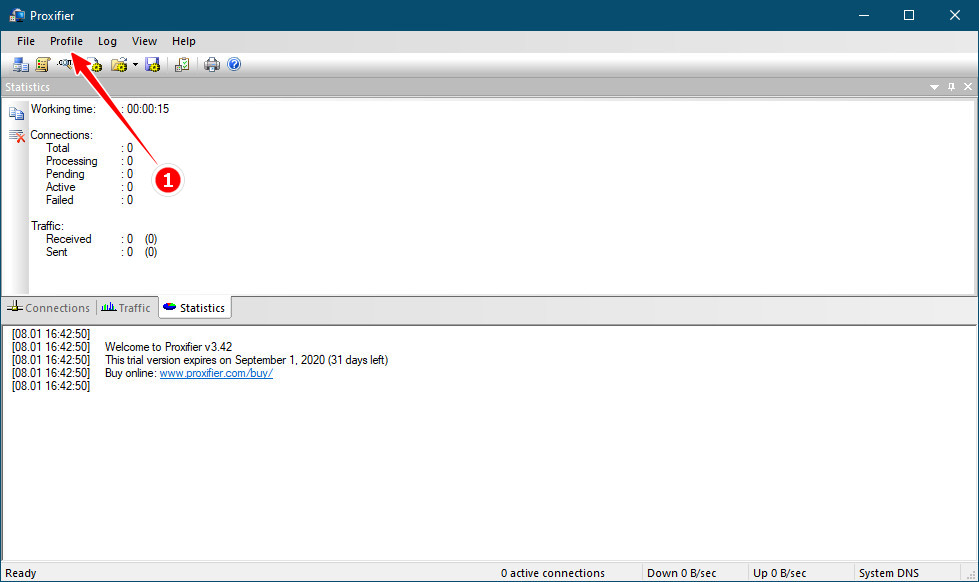Switch to the Connections tab
The image size is (979, 582).
point(49,308)
